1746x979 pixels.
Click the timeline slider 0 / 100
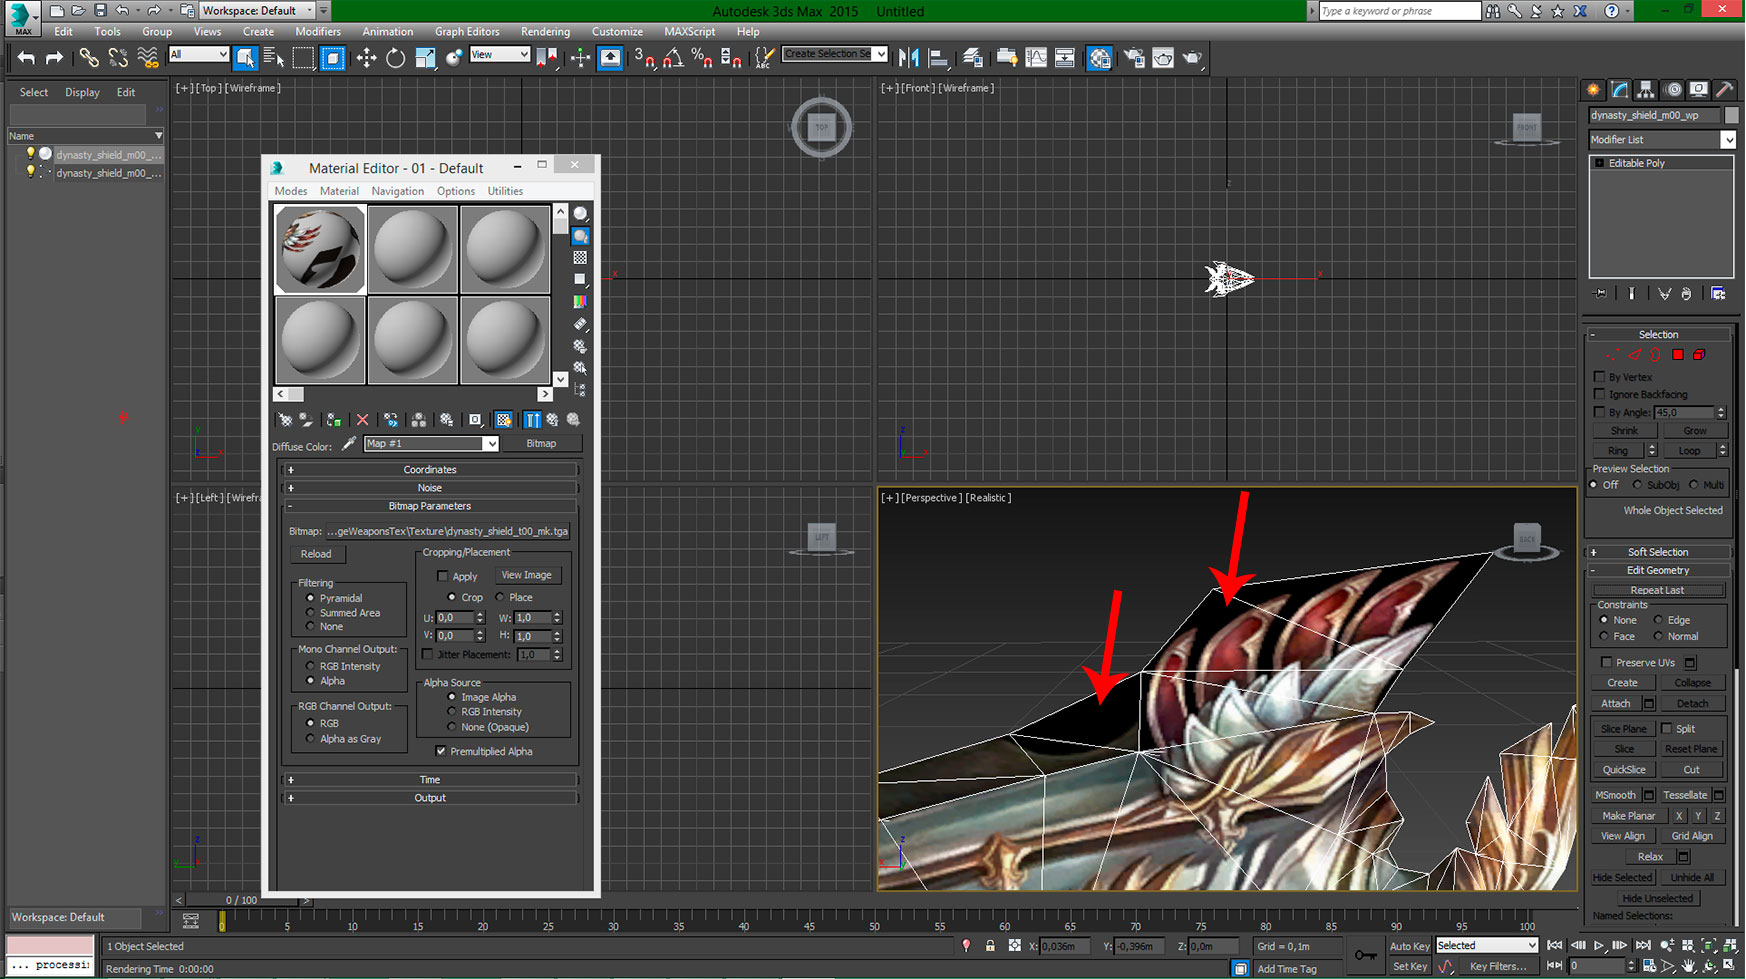coord(241,900)
